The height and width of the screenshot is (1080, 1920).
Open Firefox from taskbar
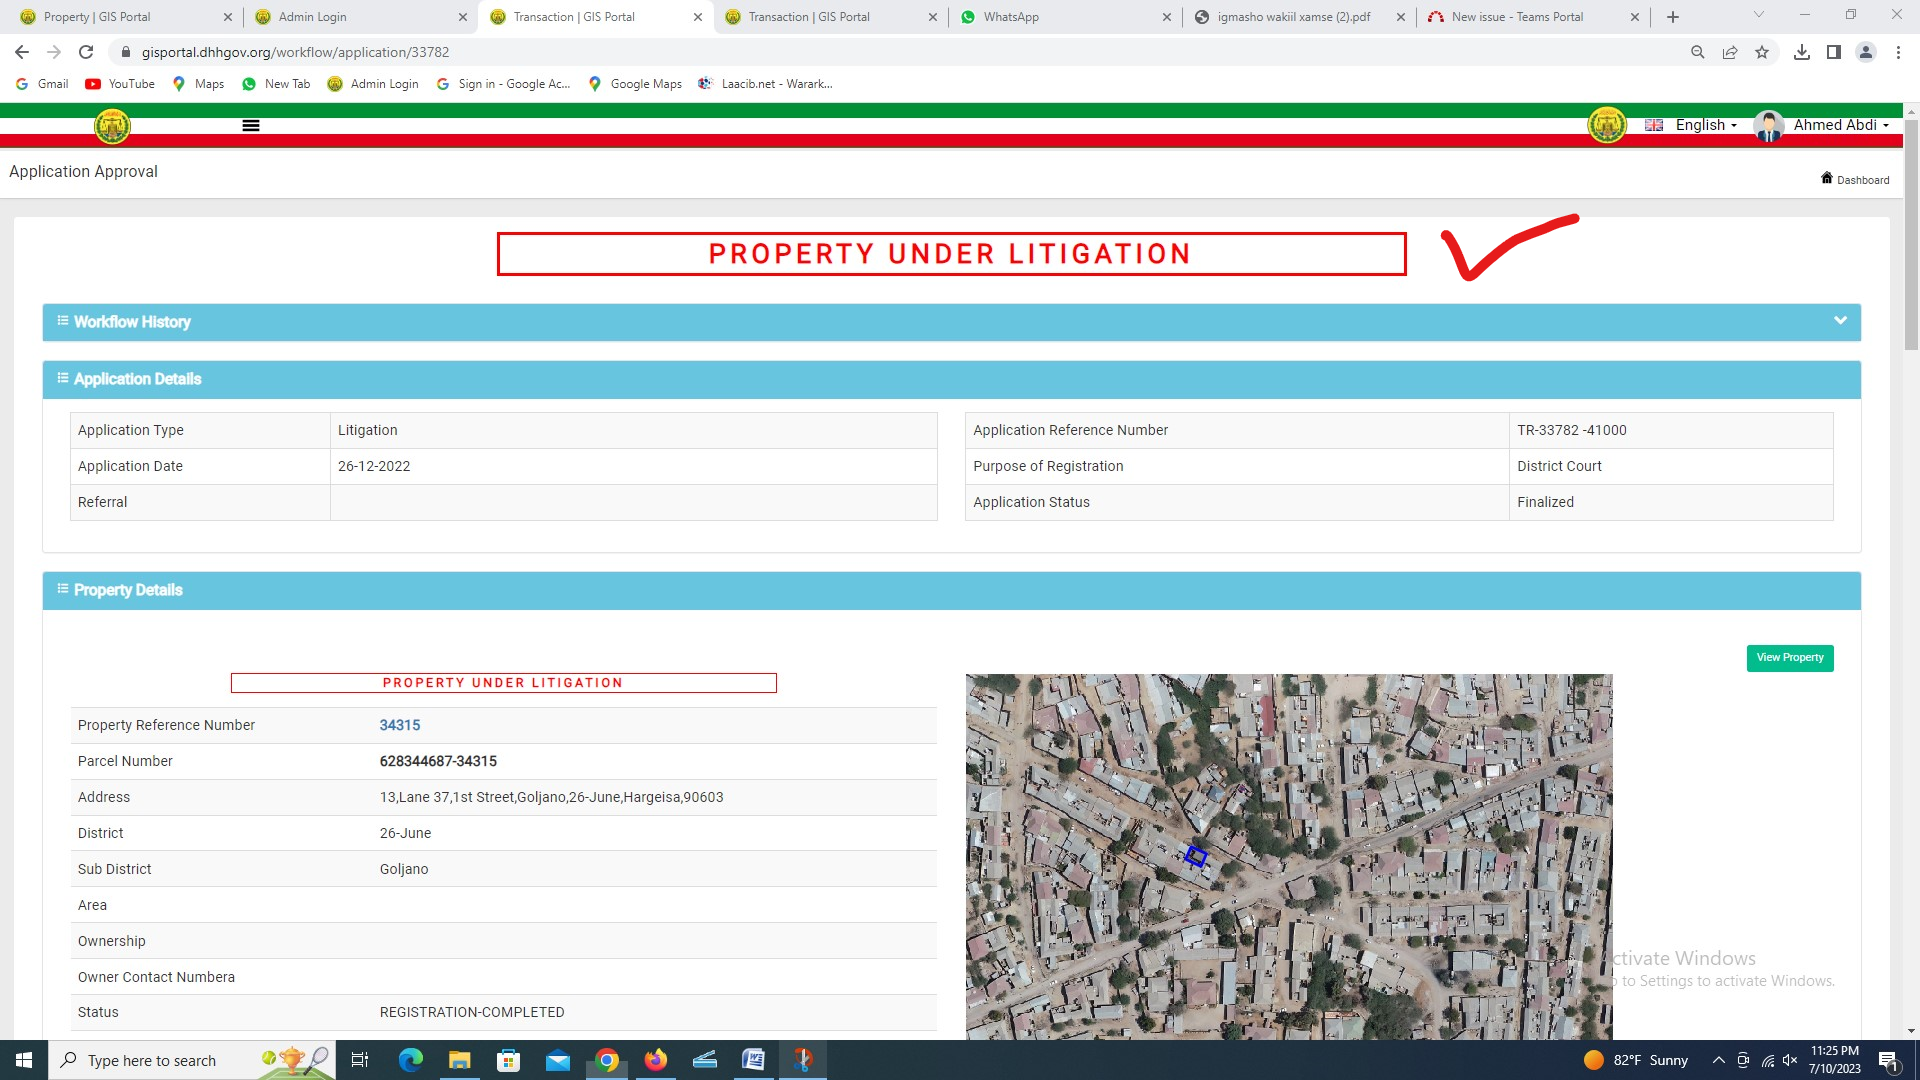click(x=656, y=1060)
